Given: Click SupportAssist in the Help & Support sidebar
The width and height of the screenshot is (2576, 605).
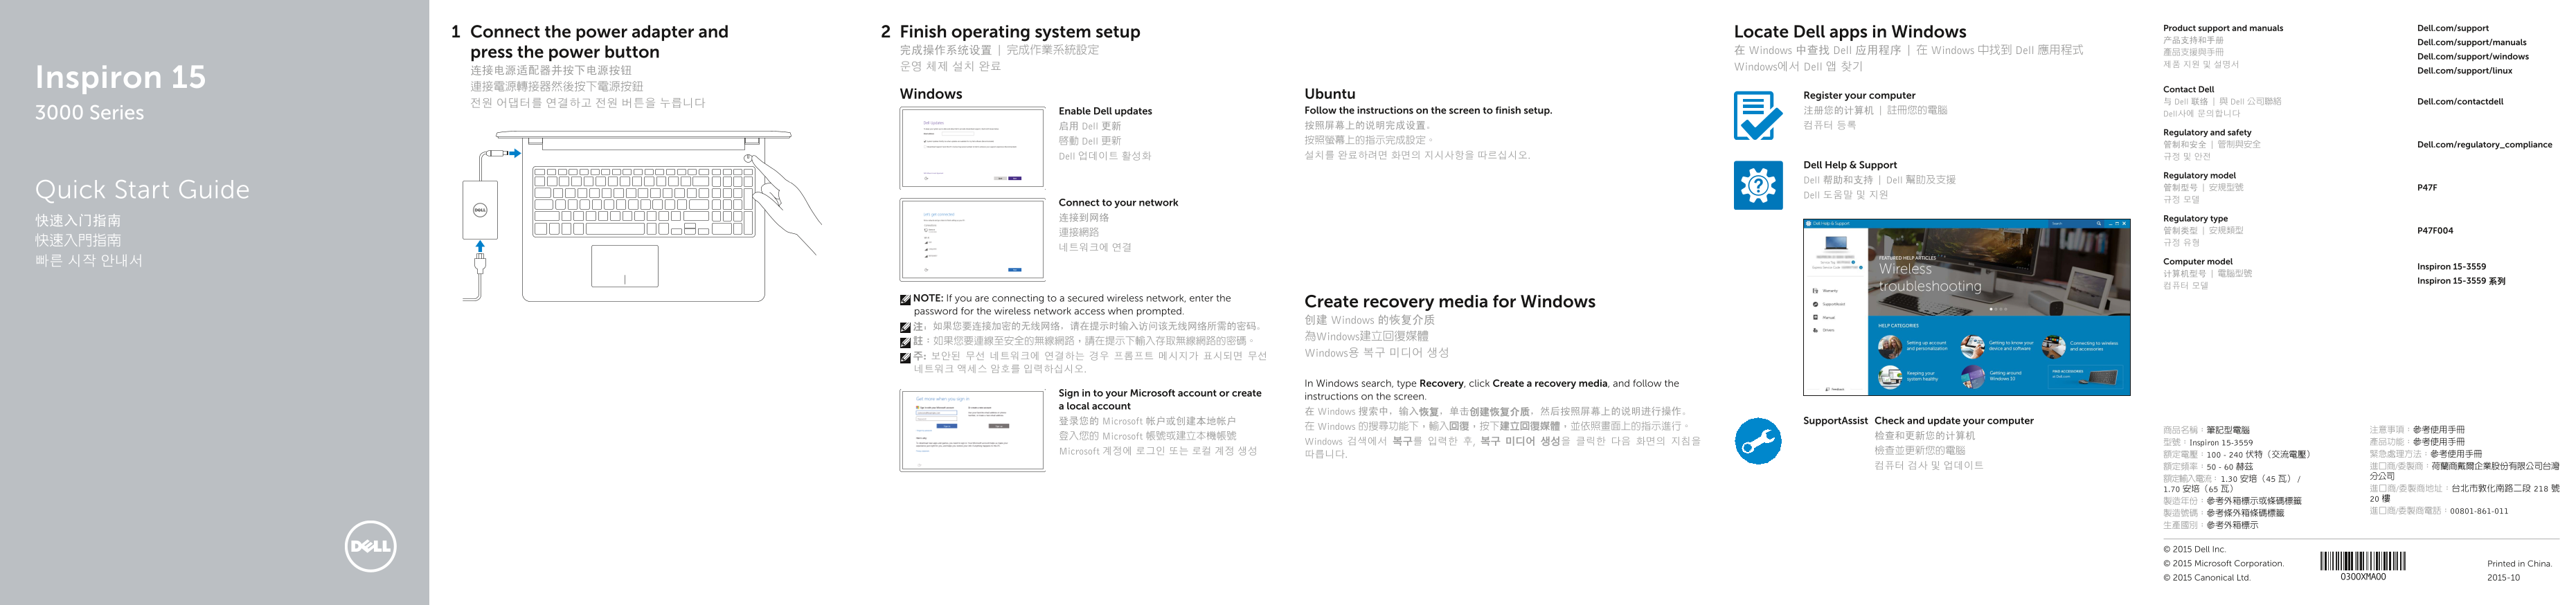Looking at the screenshot, I should pyautogui.click(x=1829, y=304).
